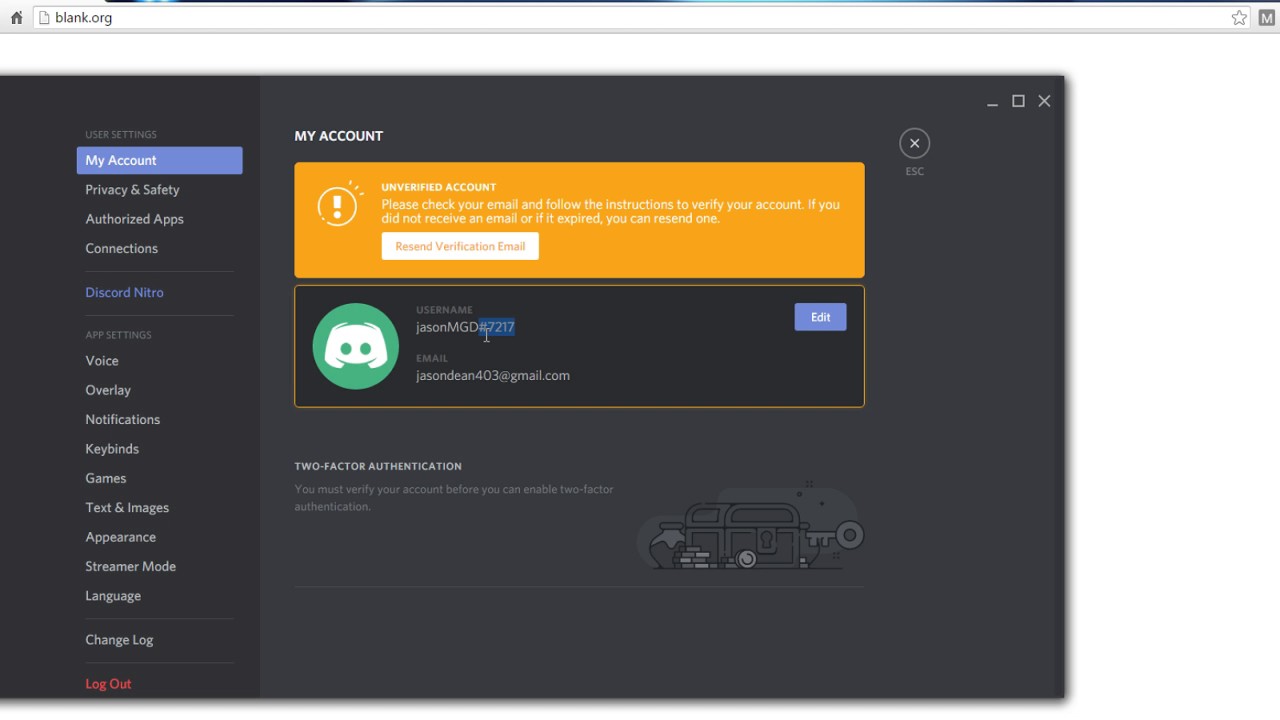Open the Connections settings
The width and height of the screenshot is (1280, 720).
121,248
